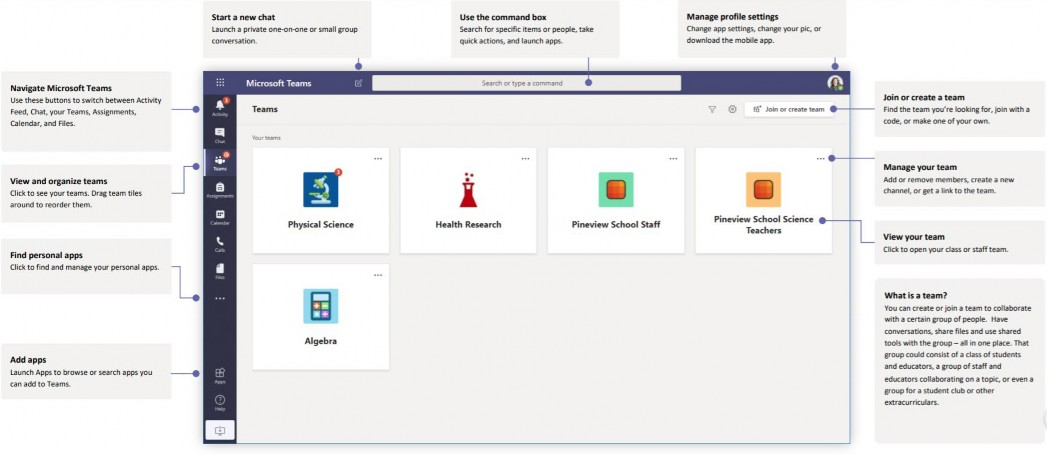Open Teams settings gear icon
Image resolution: width=1047 pixels, height=455 pixels.
pos(732,110)
